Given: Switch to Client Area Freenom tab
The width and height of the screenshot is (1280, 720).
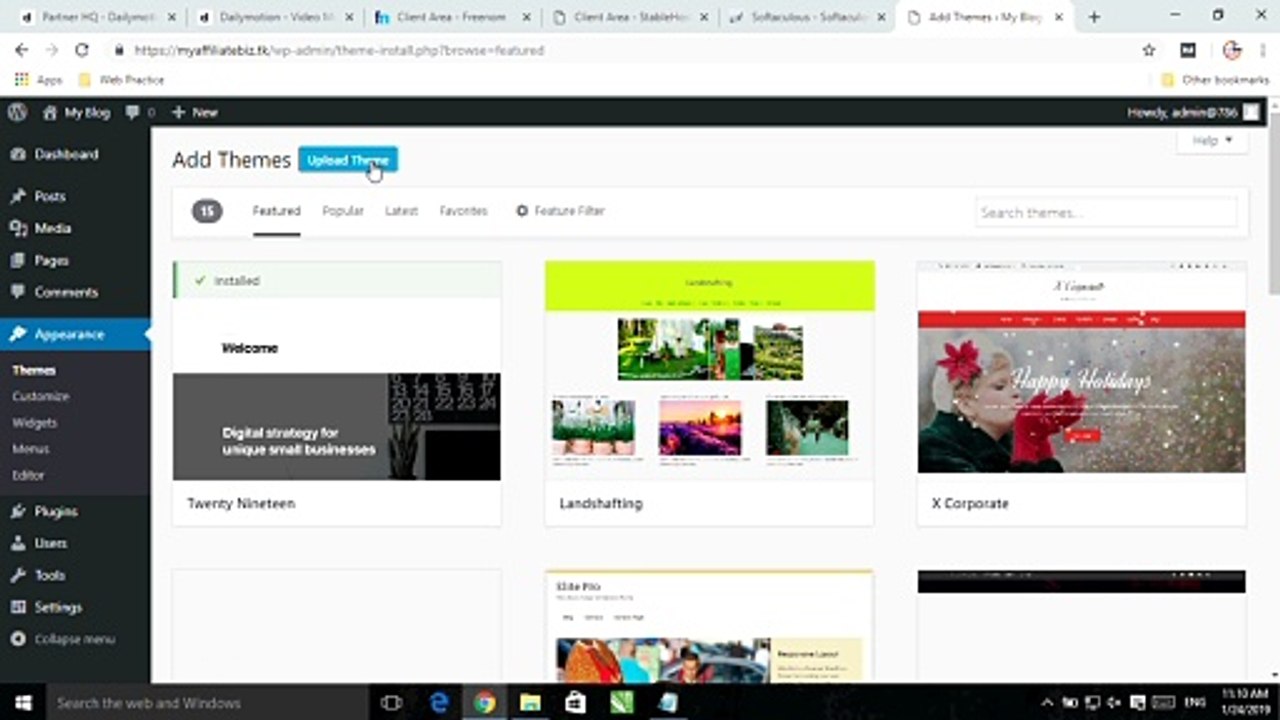Looking at the screenshot, I should [452, 17].
